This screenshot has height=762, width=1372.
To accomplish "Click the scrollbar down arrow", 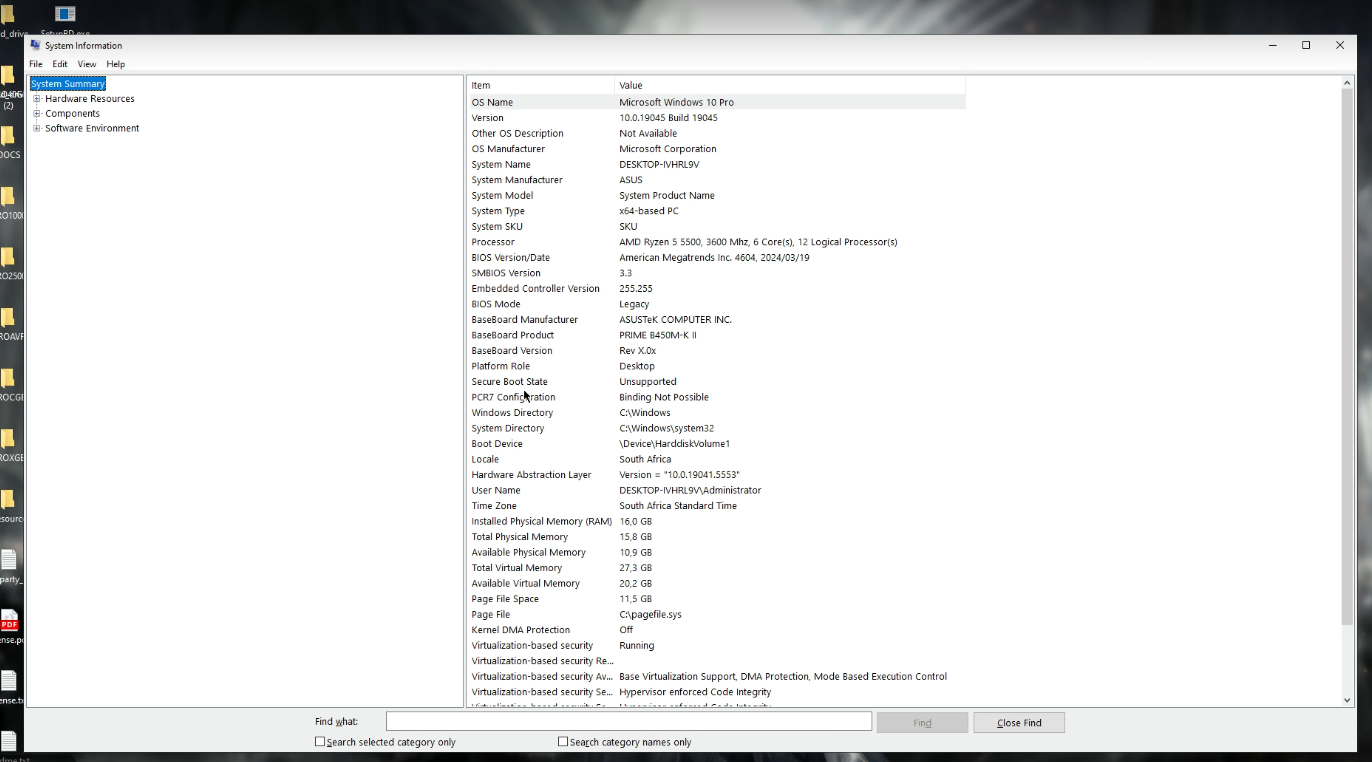I will [1347, 700].
